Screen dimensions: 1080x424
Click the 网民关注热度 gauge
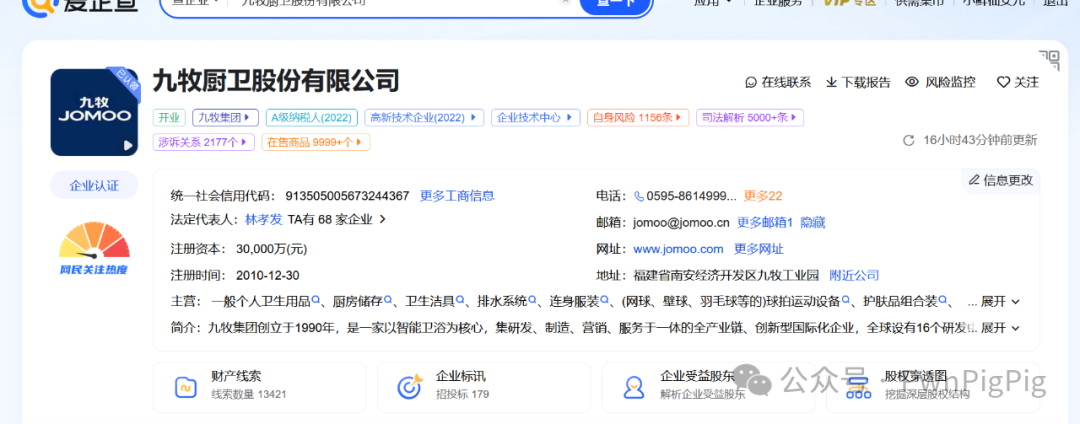click(94, 248)
